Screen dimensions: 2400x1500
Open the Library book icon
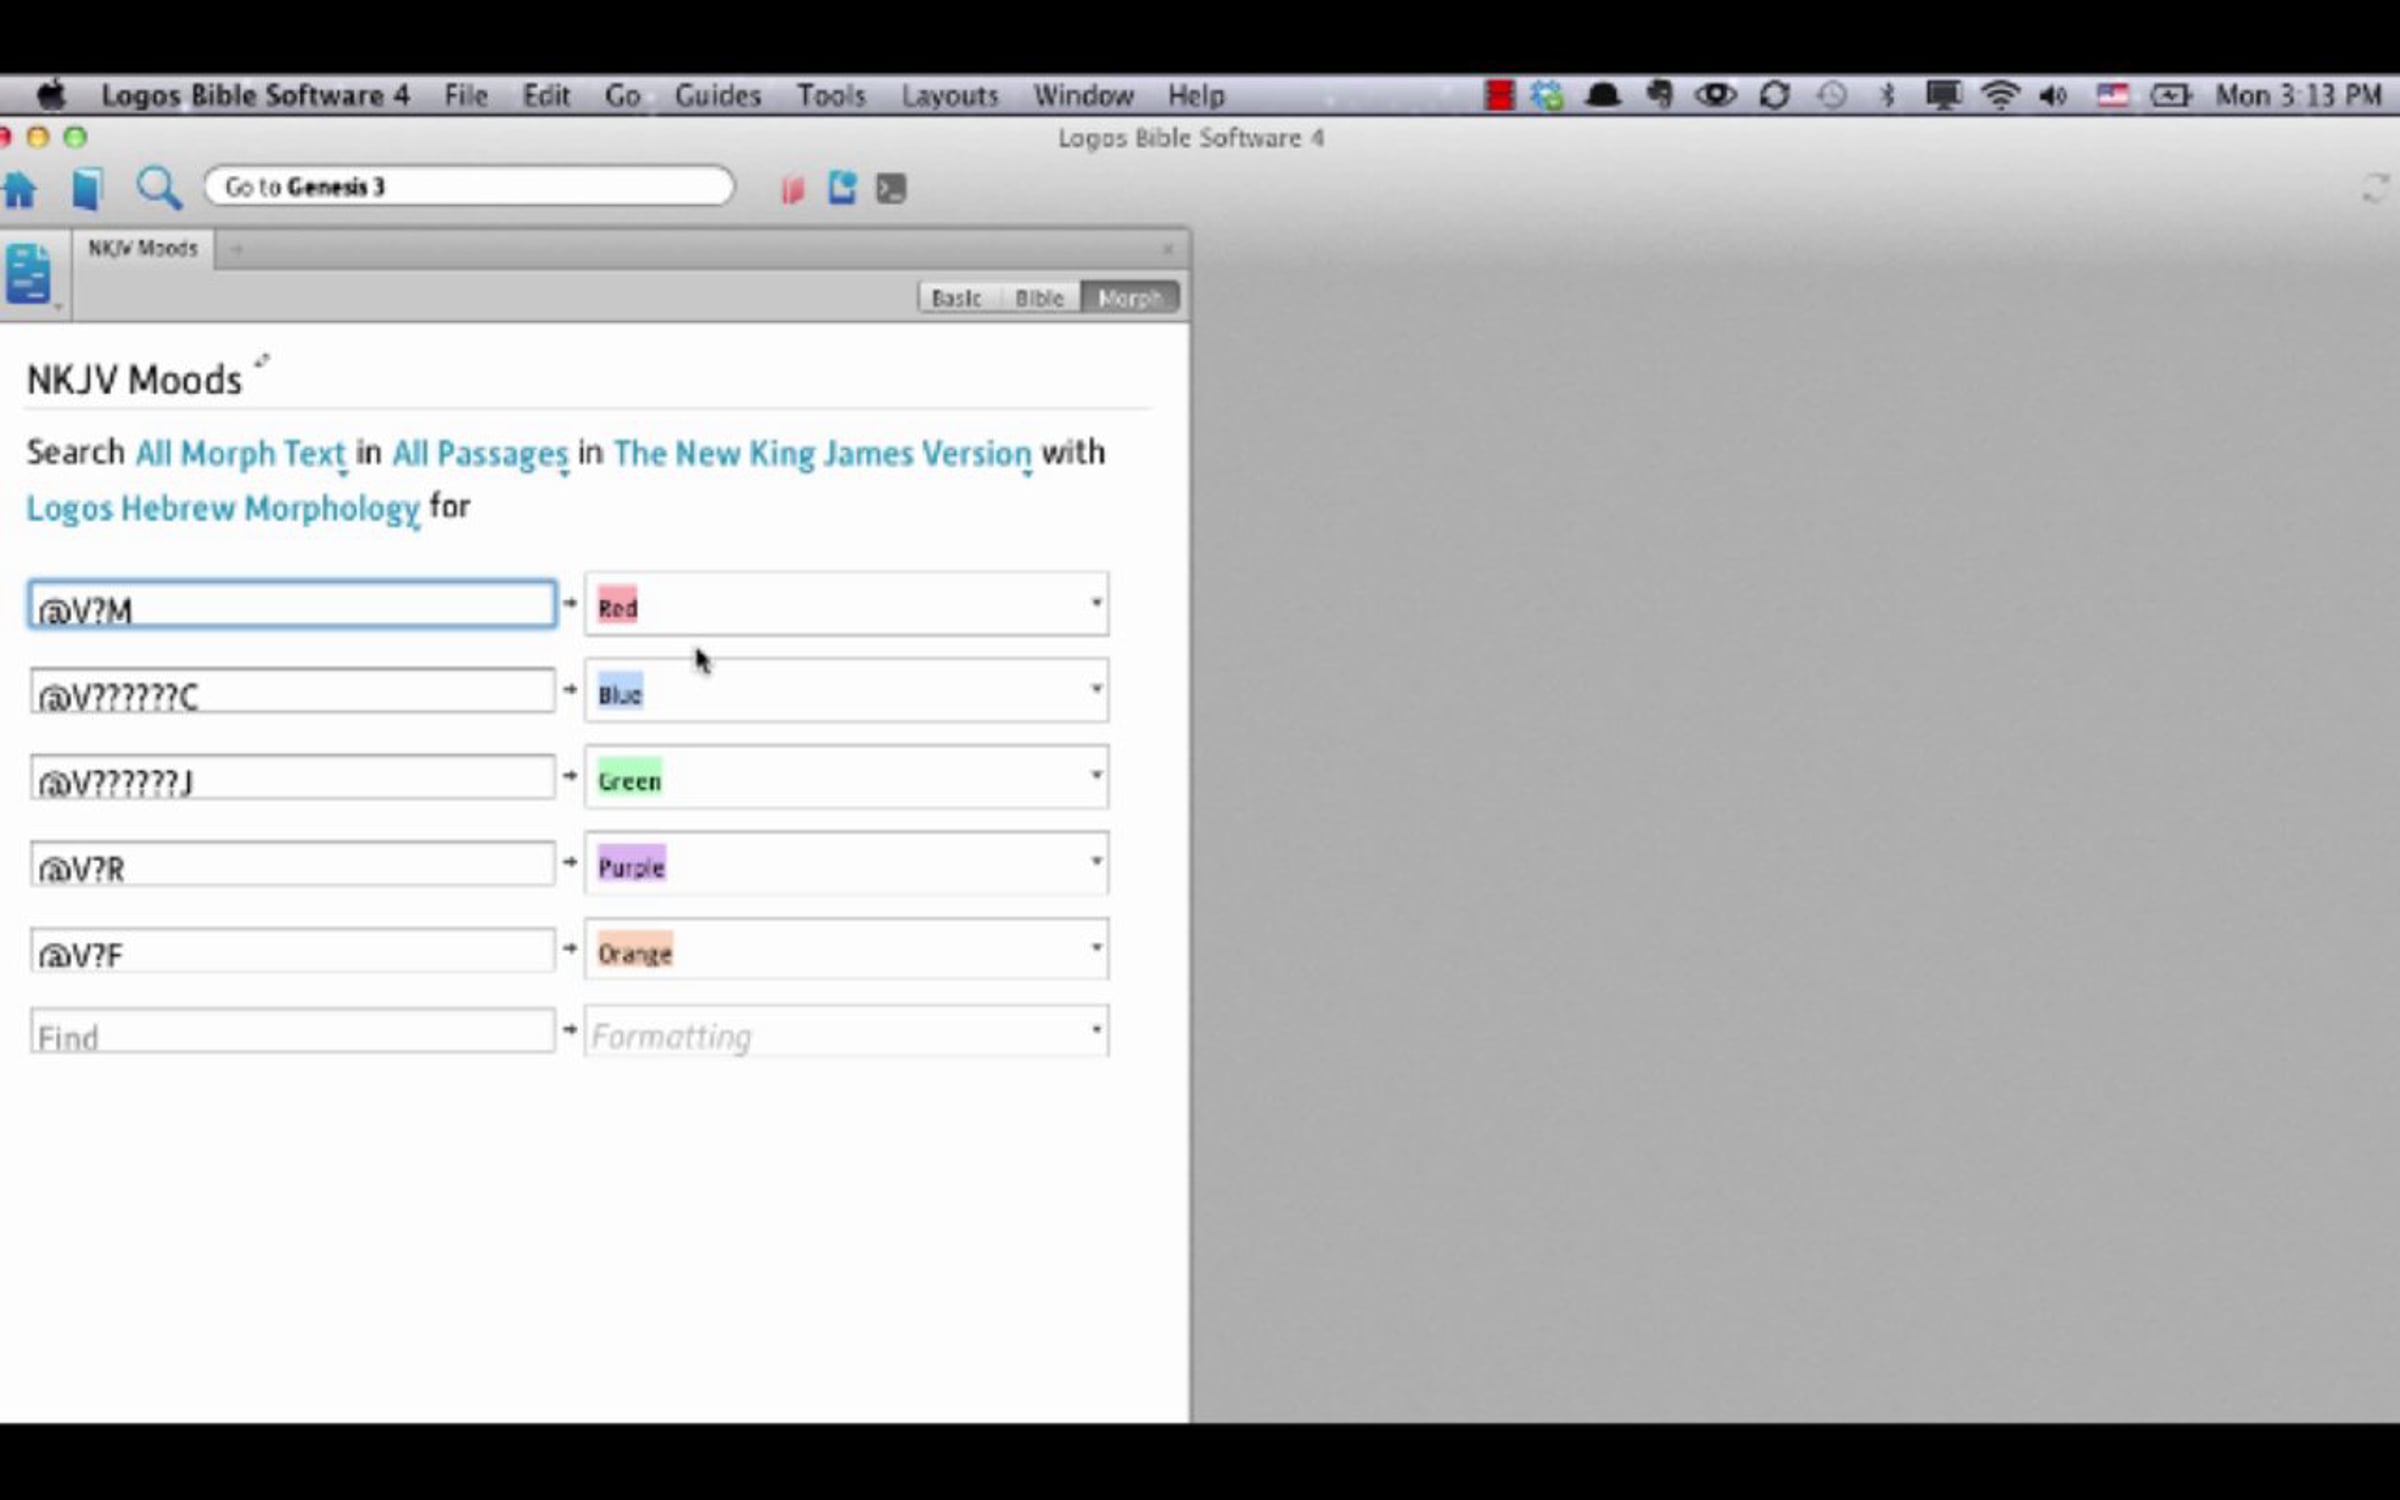pyautogui.click(x=87, y=188)
